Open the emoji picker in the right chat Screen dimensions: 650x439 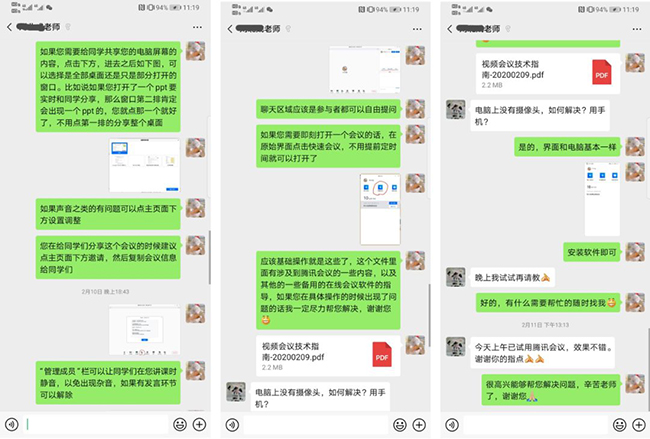point(619,425)
